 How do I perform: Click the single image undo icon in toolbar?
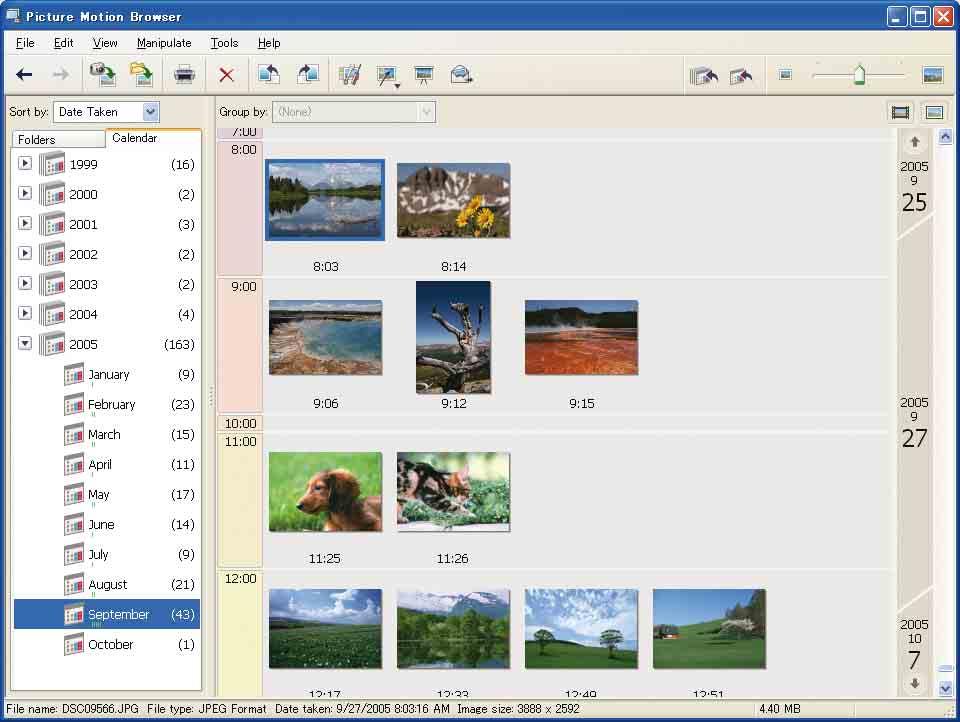741,76
